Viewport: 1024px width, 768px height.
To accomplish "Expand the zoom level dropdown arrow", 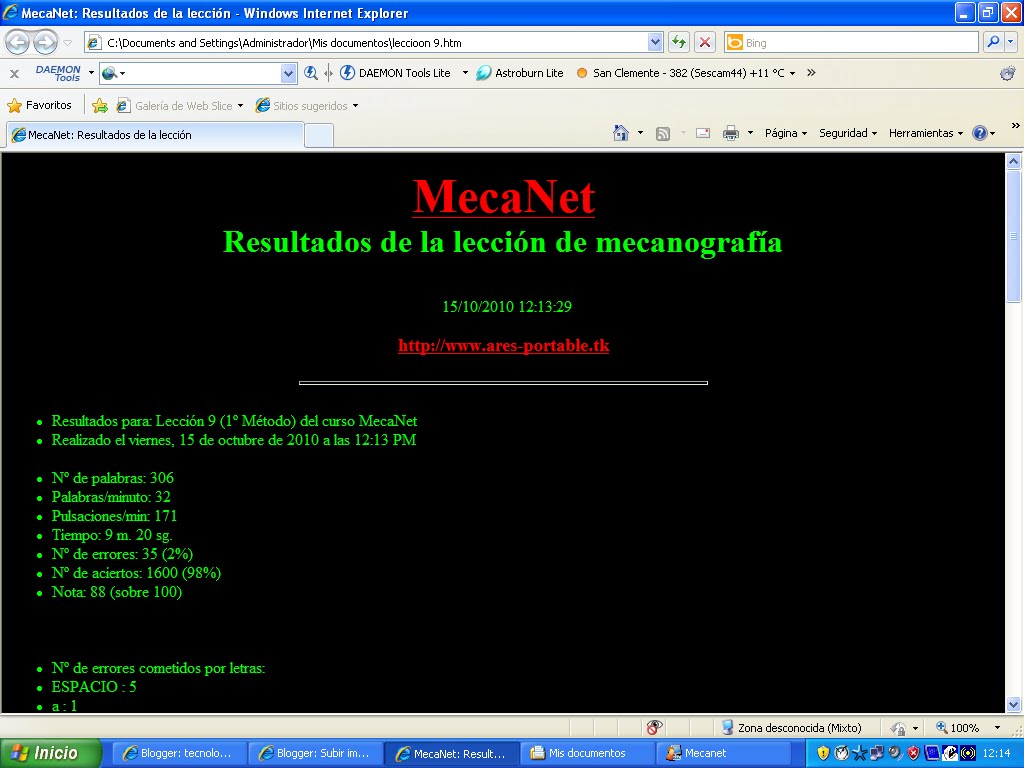I will (997, 728).
